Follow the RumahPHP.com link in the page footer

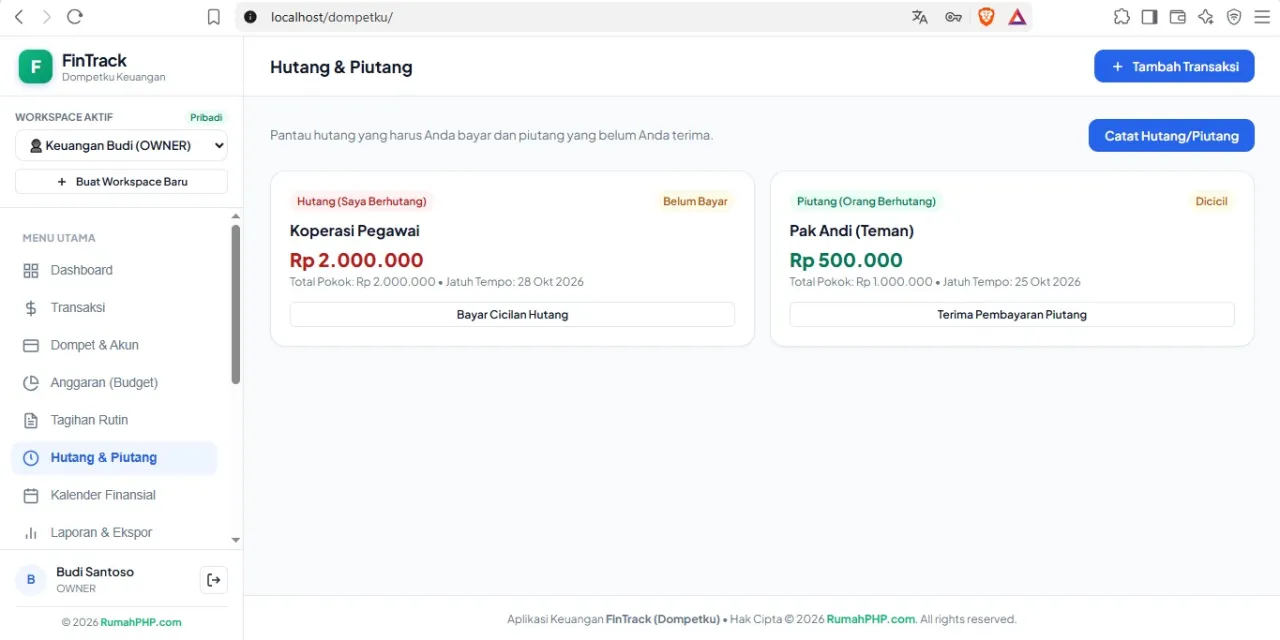tap(871, 619)
